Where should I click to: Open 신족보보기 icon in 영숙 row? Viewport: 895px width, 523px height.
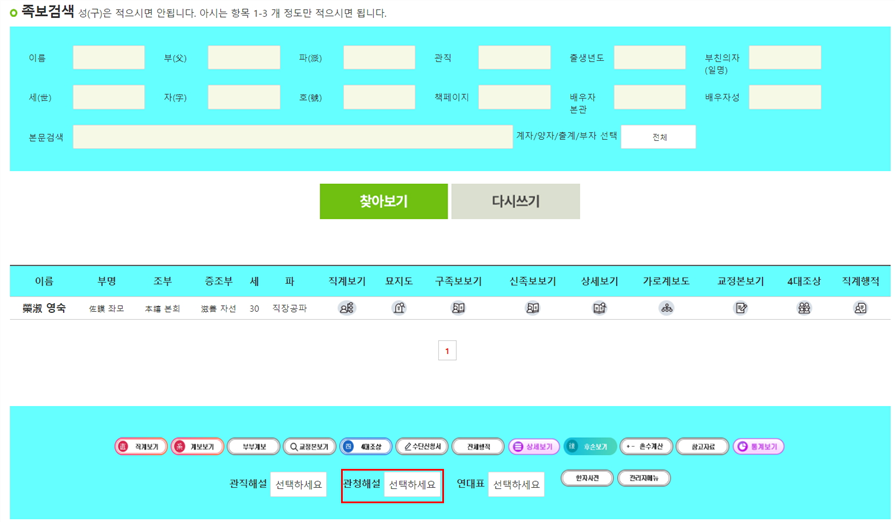[x=533, y=308]
